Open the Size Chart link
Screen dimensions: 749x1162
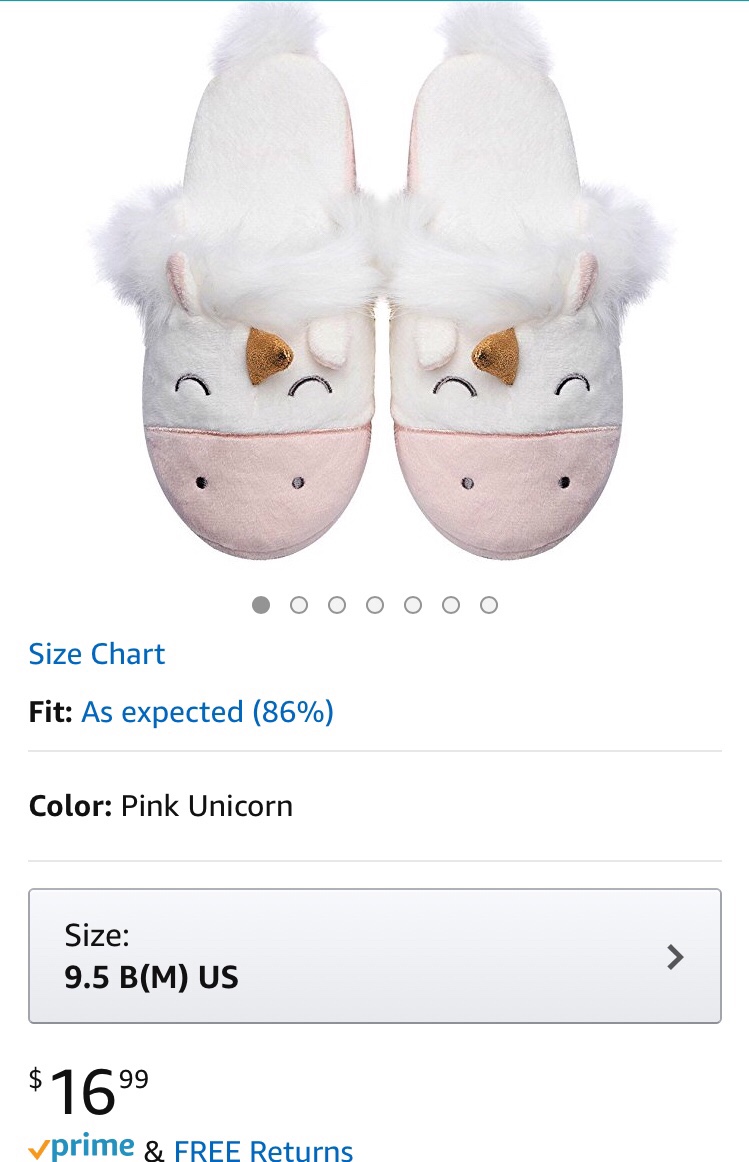pyautogui.click(x=97, y=654)
